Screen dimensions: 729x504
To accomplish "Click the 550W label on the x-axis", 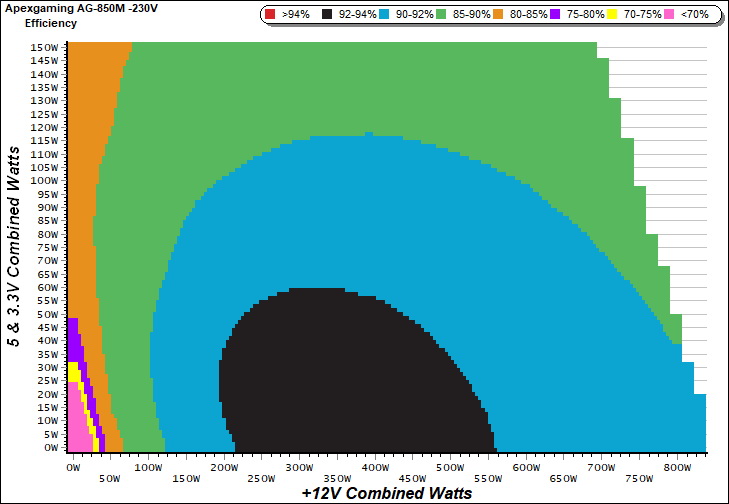I will pyautogui.click(x=487, y=479).
